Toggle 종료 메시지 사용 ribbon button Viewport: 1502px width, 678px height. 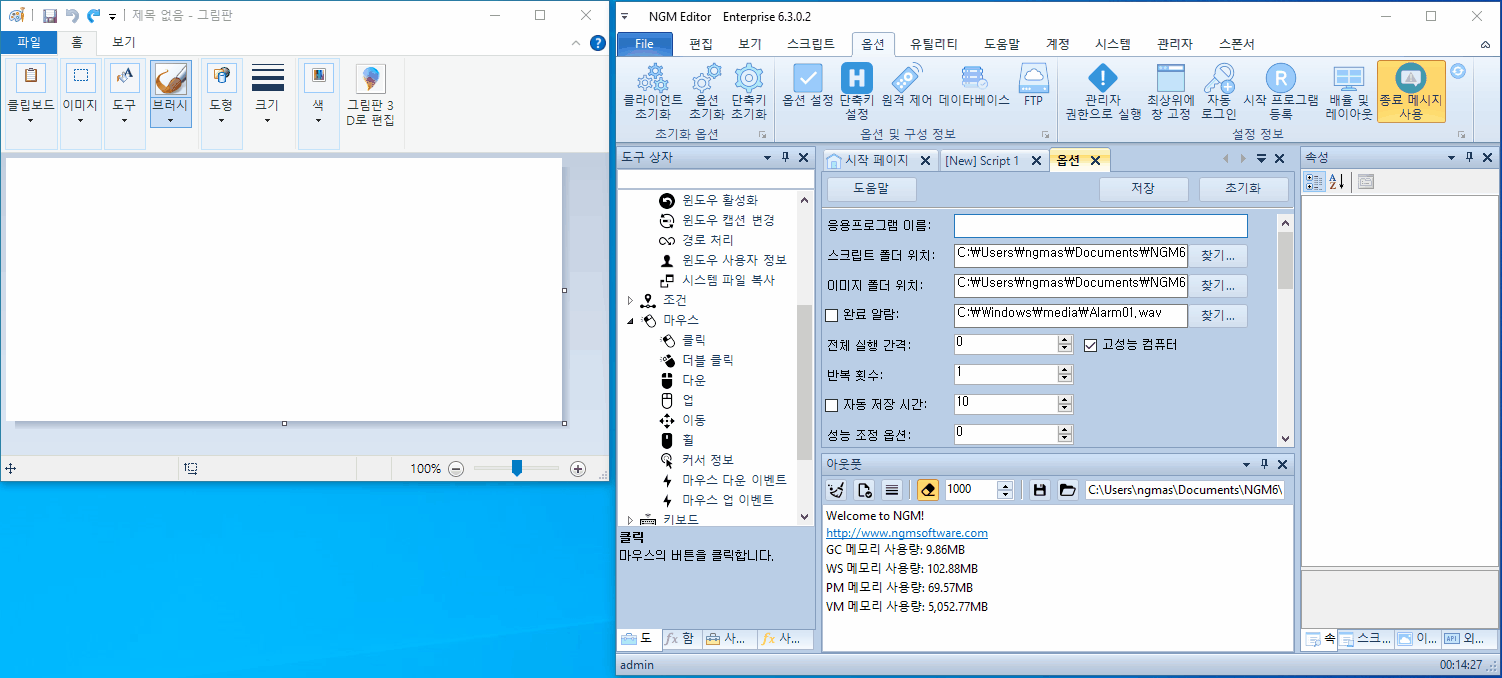pyautogui.click(x=1411, y=91)
